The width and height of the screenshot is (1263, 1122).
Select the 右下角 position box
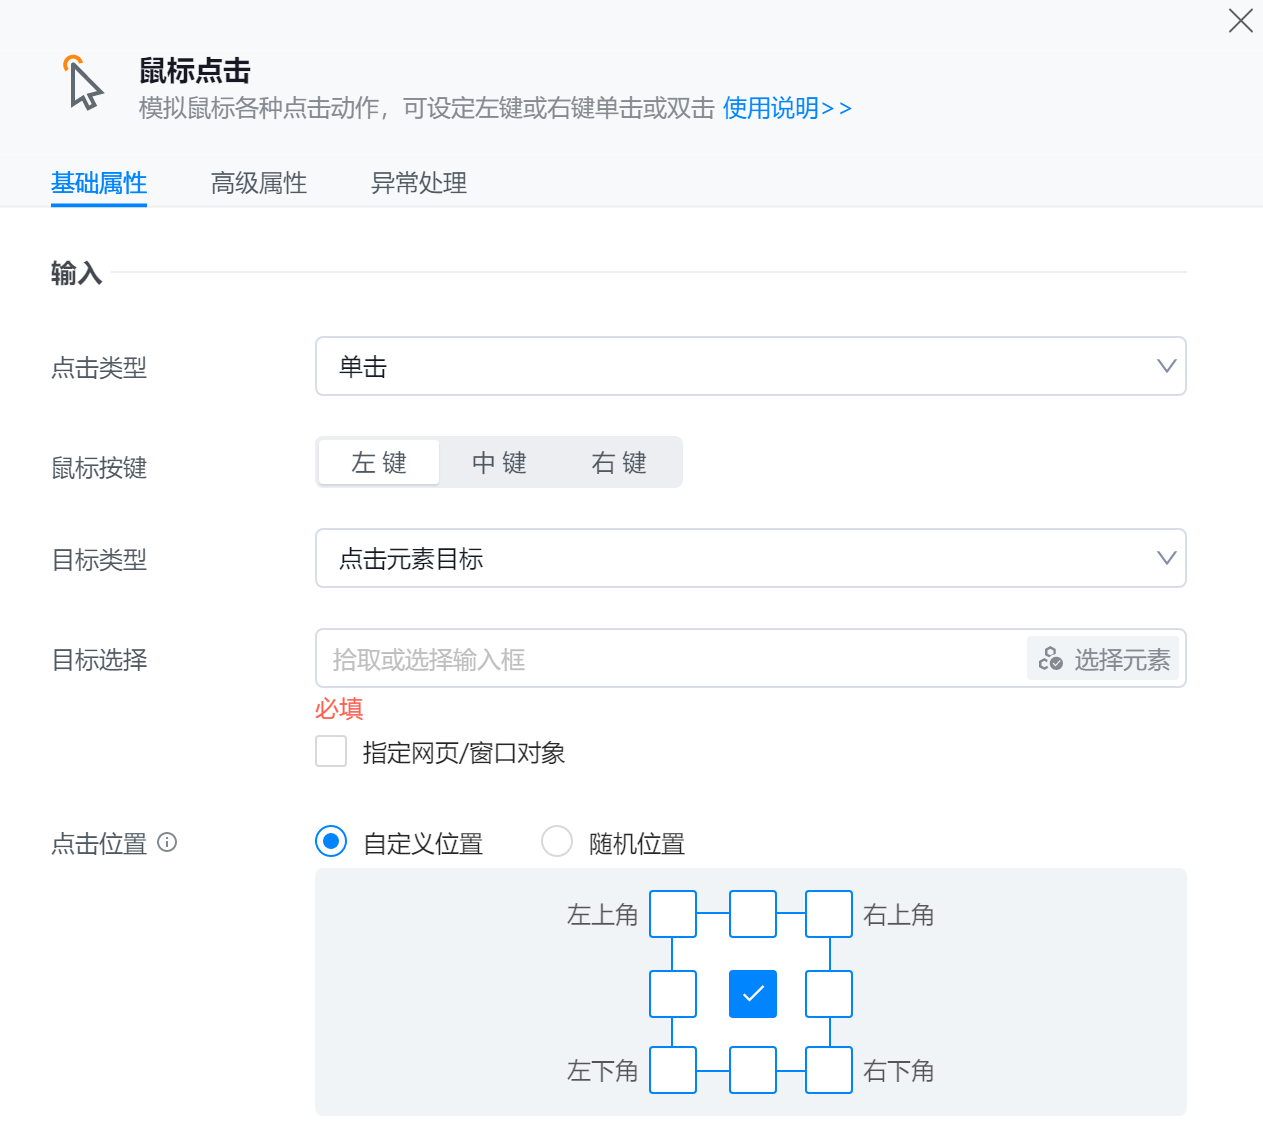[829, 1070]
